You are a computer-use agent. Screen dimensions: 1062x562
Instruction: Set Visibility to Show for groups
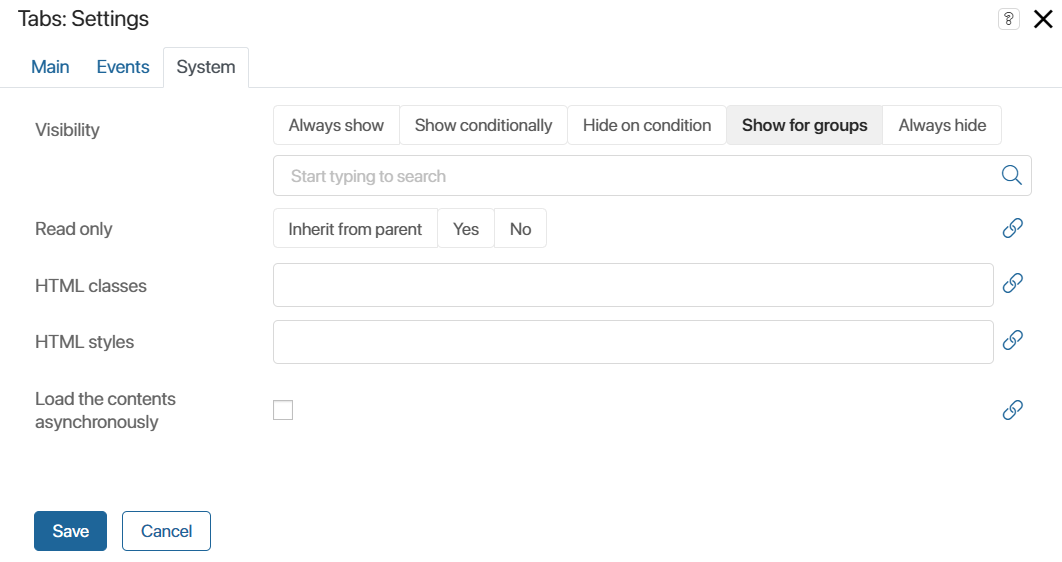pyautogui.click(x=805, y=125)
